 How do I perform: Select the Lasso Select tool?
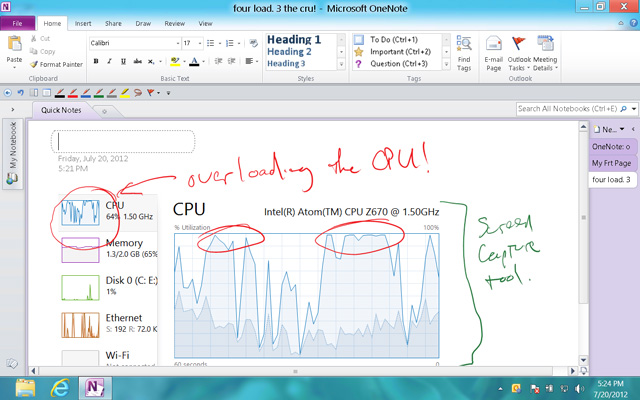tap(138, 93)
